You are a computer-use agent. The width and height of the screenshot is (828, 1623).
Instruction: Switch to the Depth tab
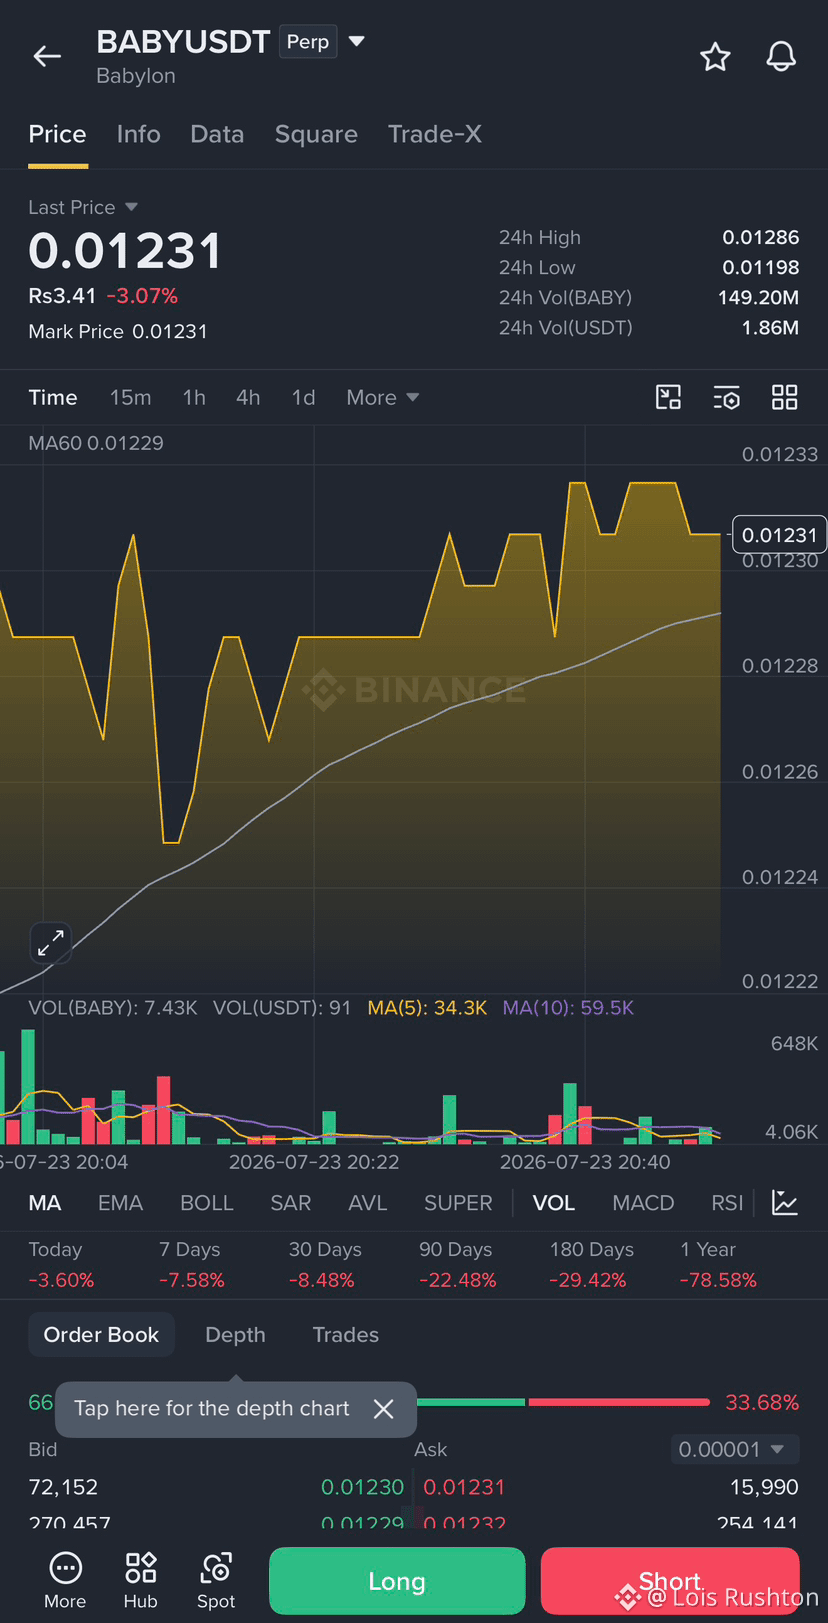[x=235, y=1335]
